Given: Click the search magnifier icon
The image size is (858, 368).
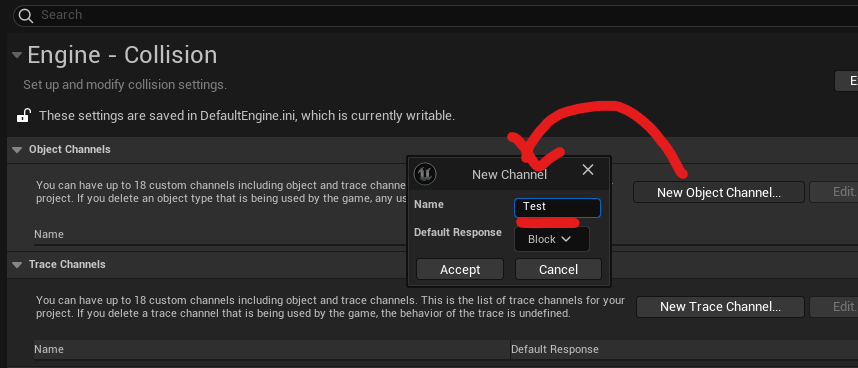Looking at the screenshot, I should point(26,16).
